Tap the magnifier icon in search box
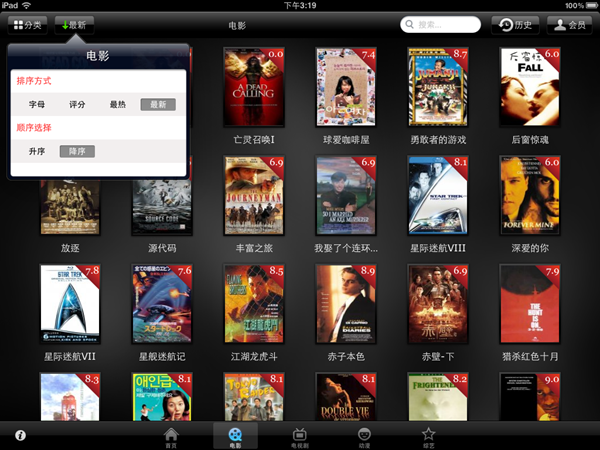The width and height of the screenshot is (600, 450). click(x=409, y=25)
